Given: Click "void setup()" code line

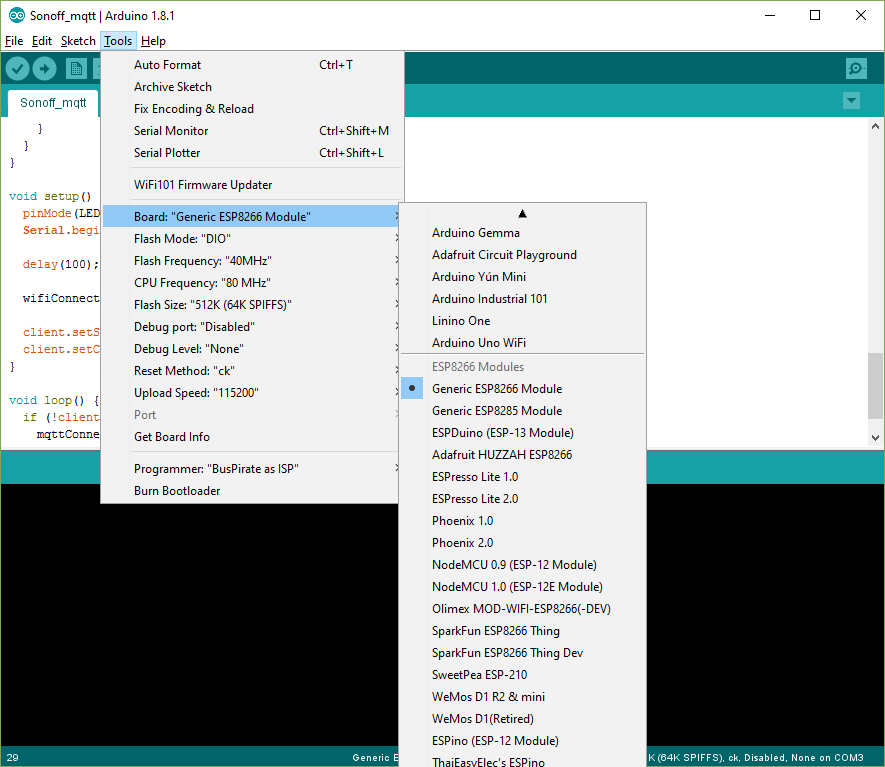Looking at the screenshot, I should [50, 196].
